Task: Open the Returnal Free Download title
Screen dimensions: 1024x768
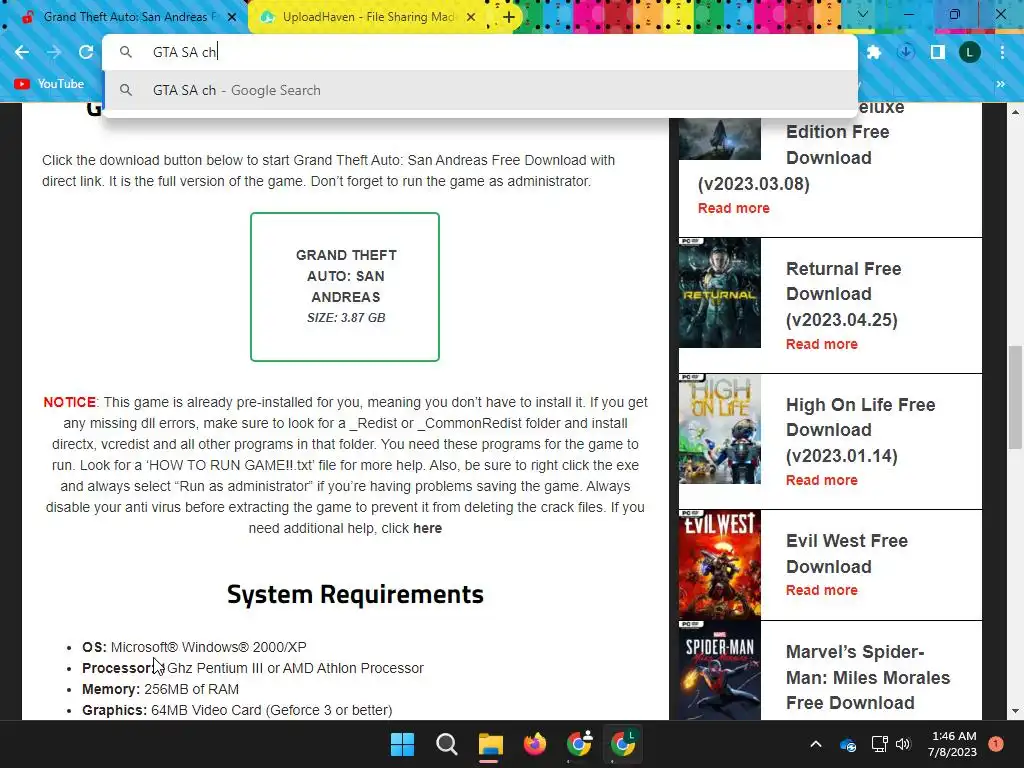Action: 843,295
